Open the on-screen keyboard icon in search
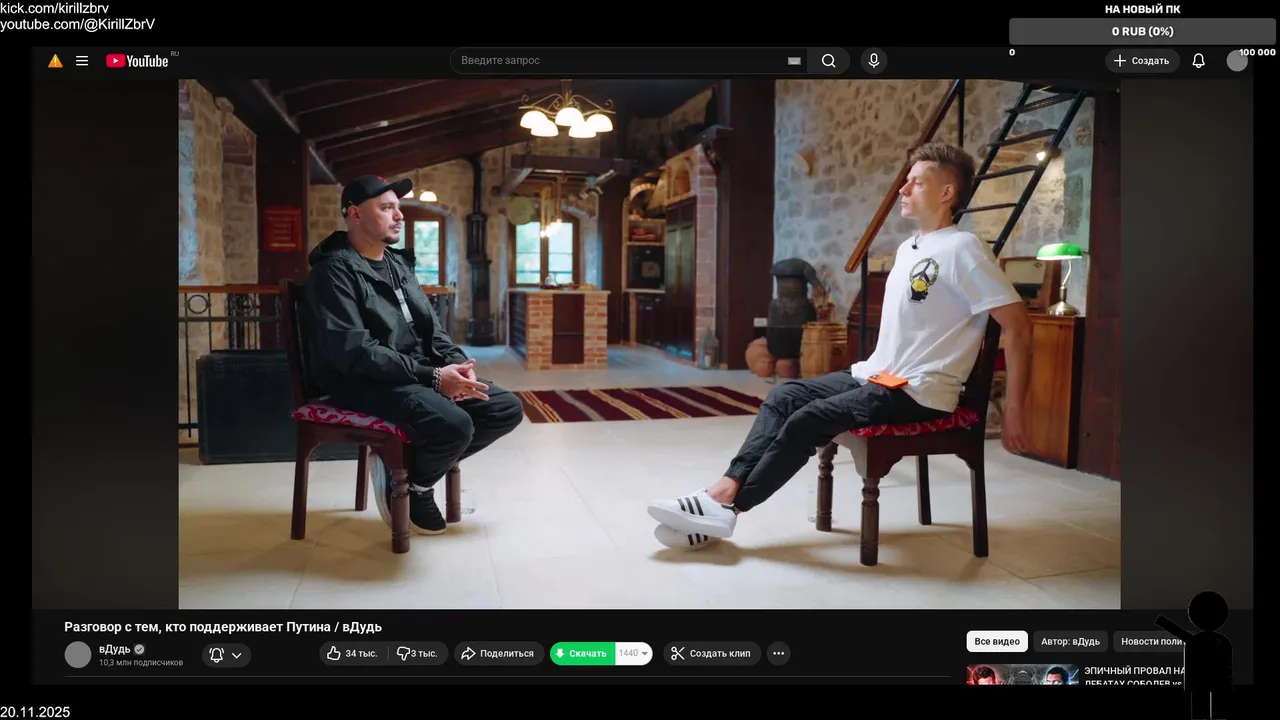This screenshot has width=1280, height=720. (x=794, y=61)
